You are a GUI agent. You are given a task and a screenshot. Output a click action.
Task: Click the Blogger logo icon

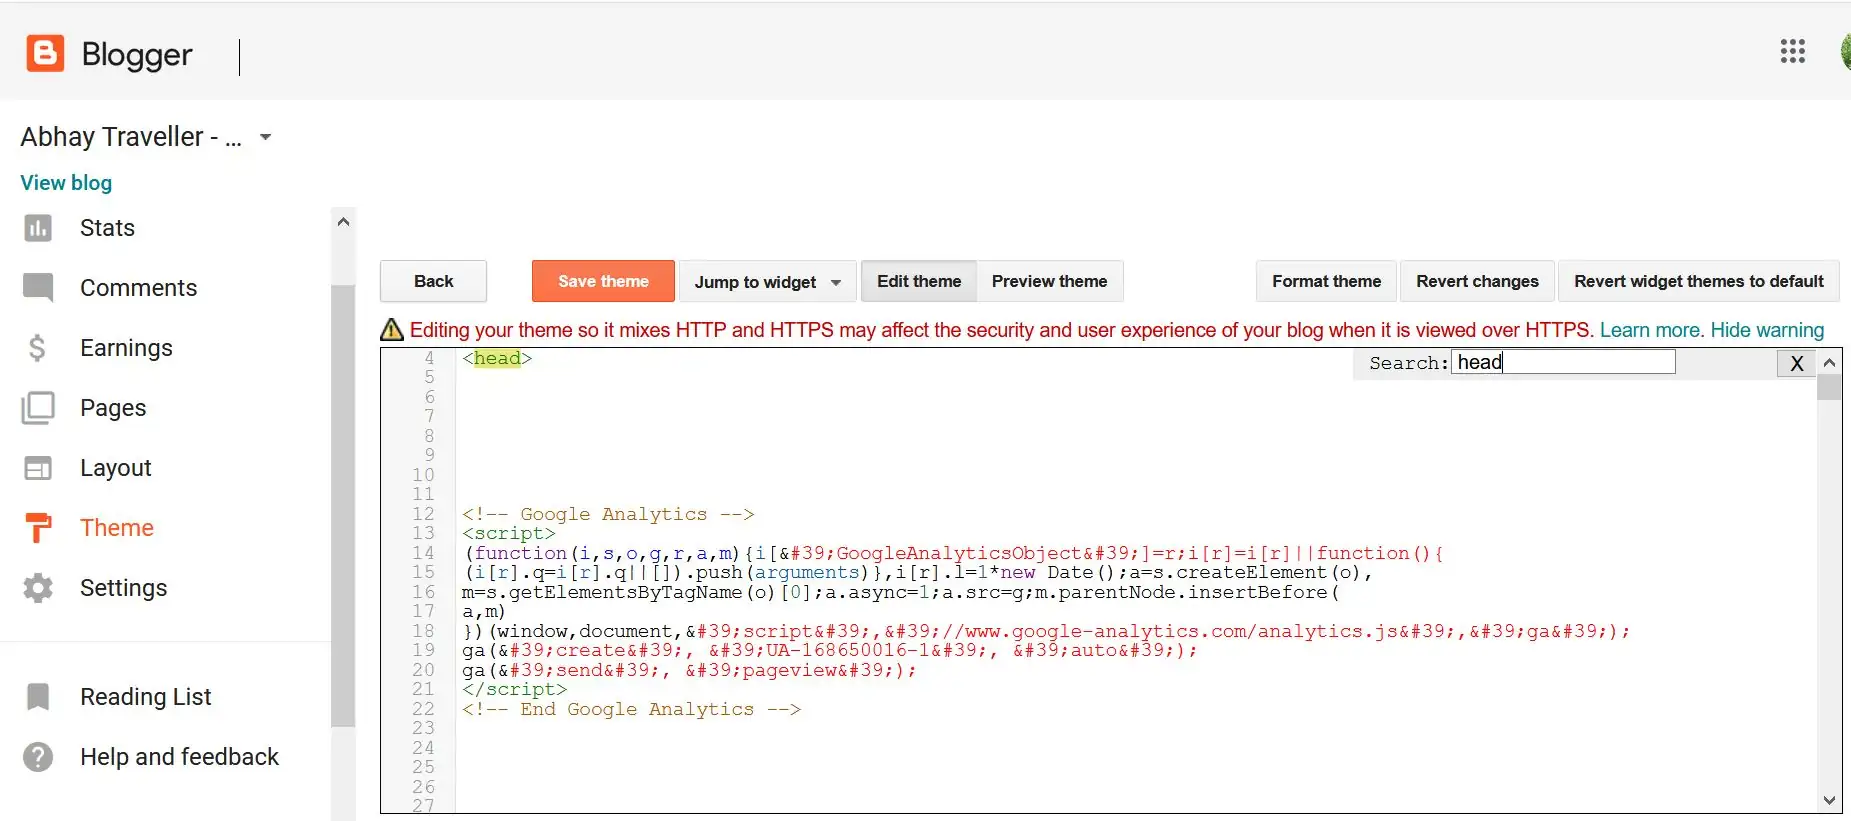coord(45,54)
